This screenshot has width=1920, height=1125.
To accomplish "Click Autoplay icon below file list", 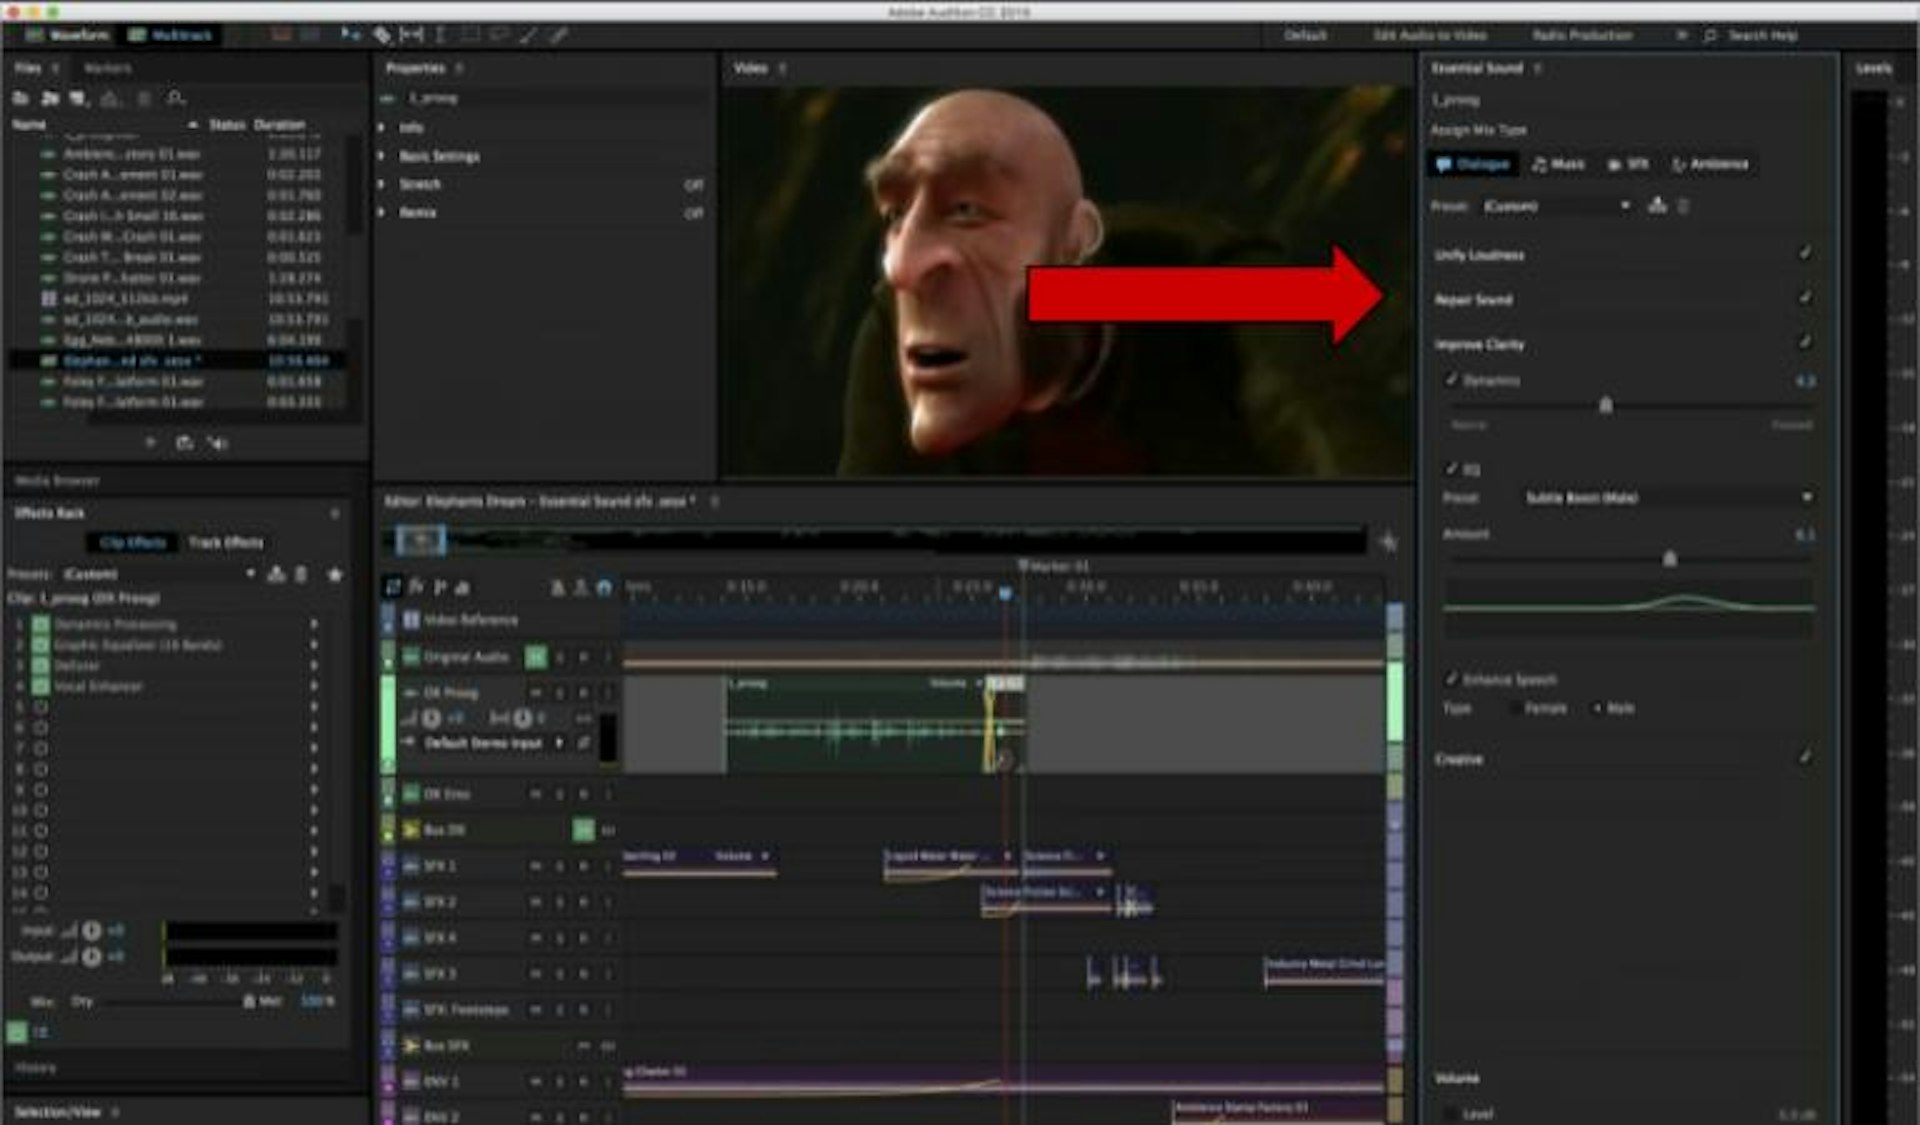I will click(x=218, y=442).
